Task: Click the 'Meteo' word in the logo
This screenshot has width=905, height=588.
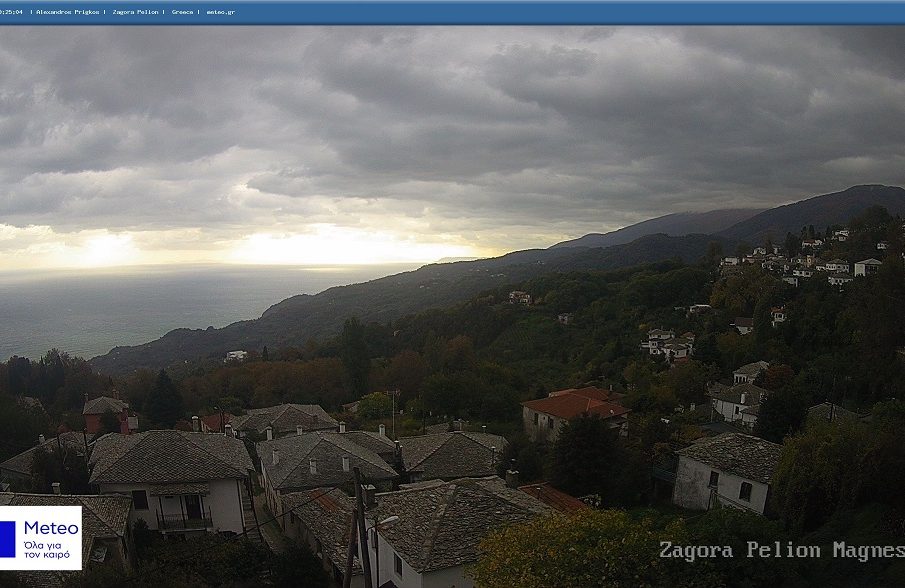Action: click(x=51, y=527)
